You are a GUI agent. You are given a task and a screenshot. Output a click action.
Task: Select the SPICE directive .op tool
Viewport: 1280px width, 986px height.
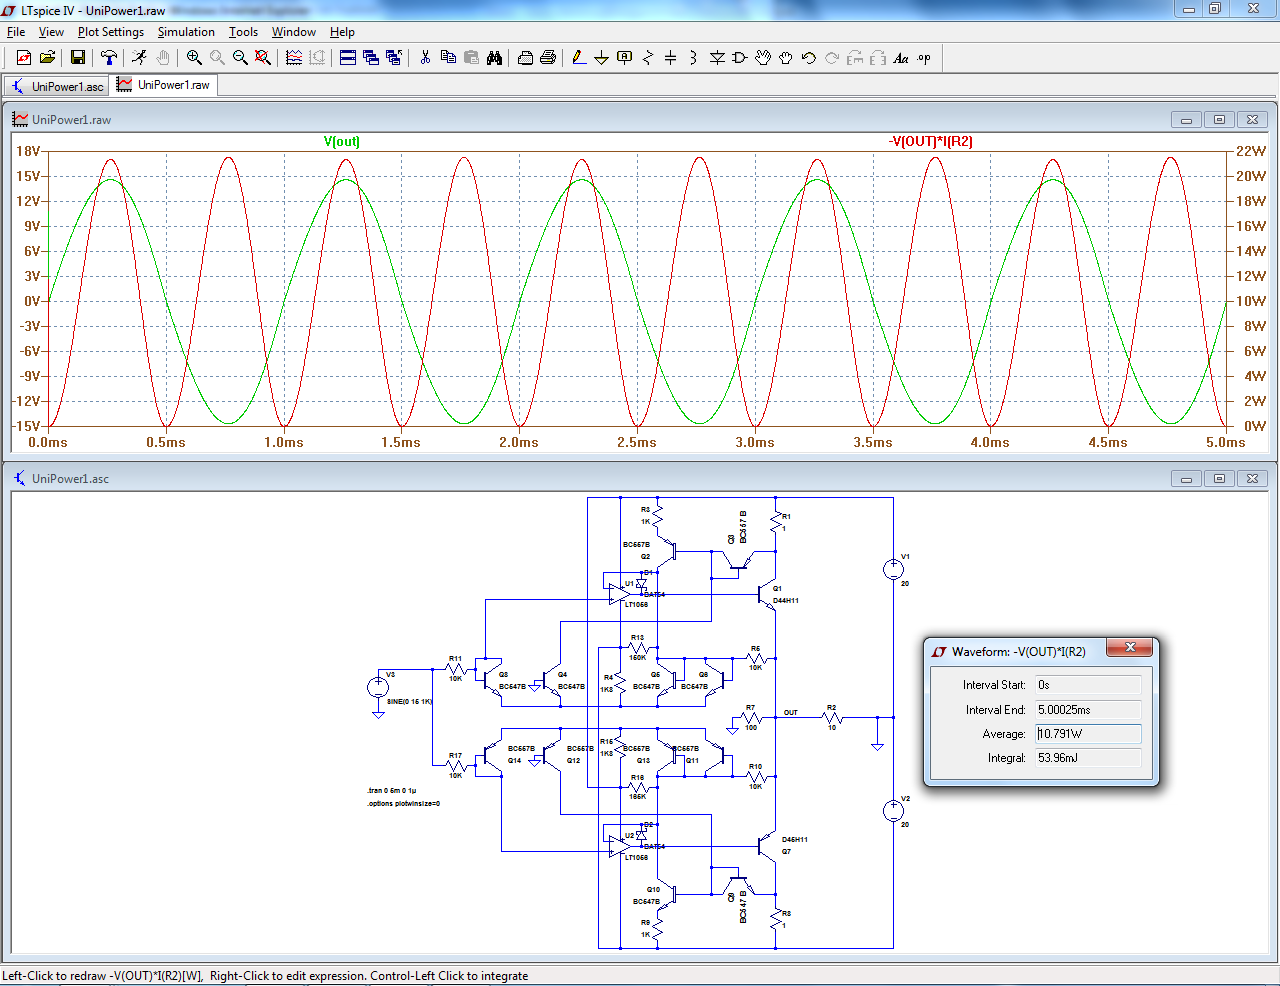coord(924,58)
